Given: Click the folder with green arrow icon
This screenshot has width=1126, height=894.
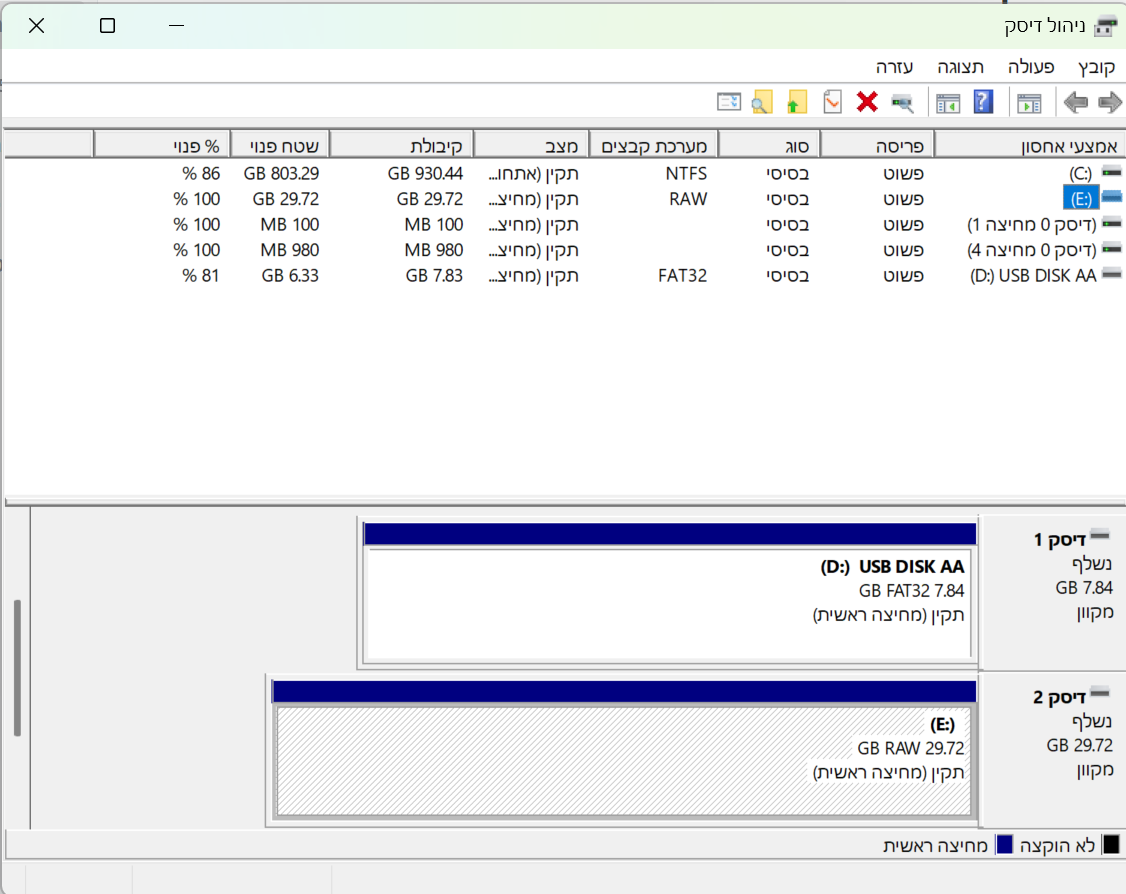Looking at the screenshot, I should pos(795,102).
